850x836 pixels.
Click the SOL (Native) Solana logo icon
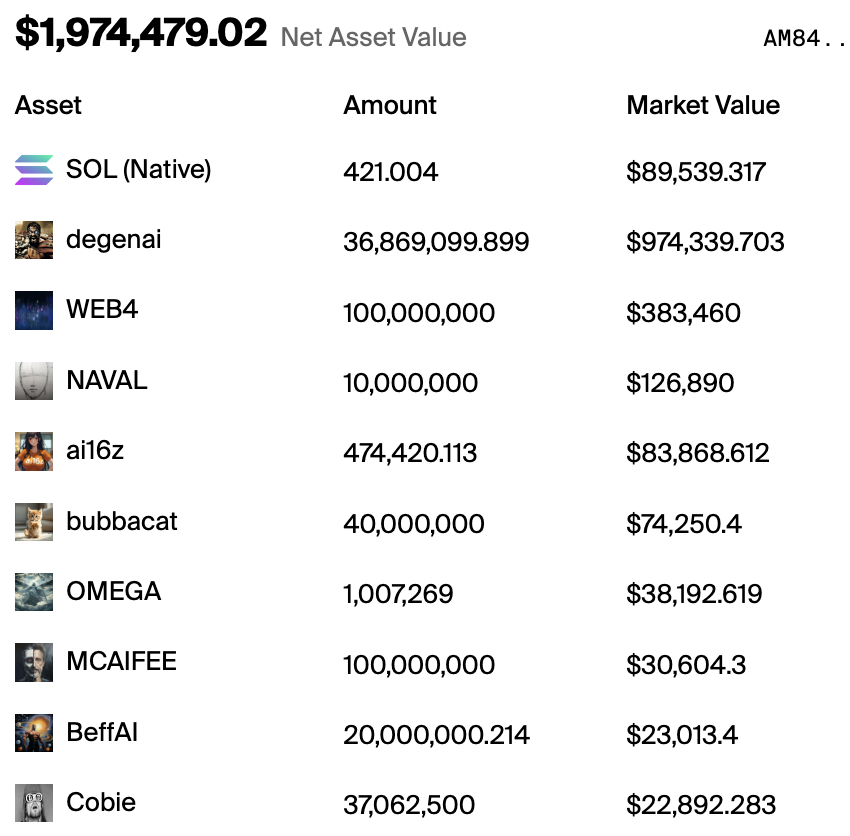(34, 170)
